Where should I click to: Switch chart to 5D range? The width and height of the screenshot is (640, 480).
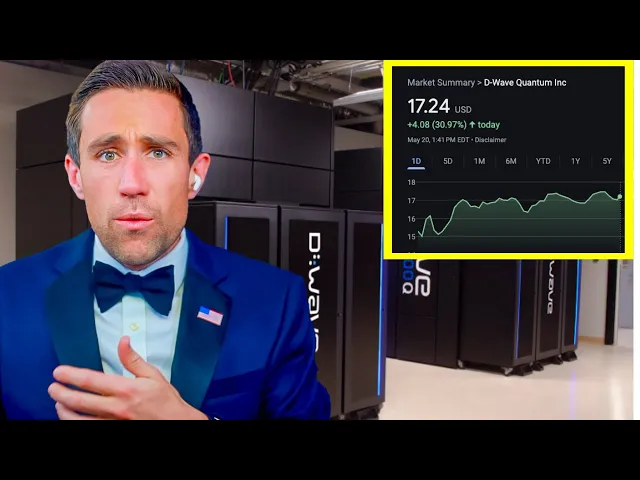448,161
